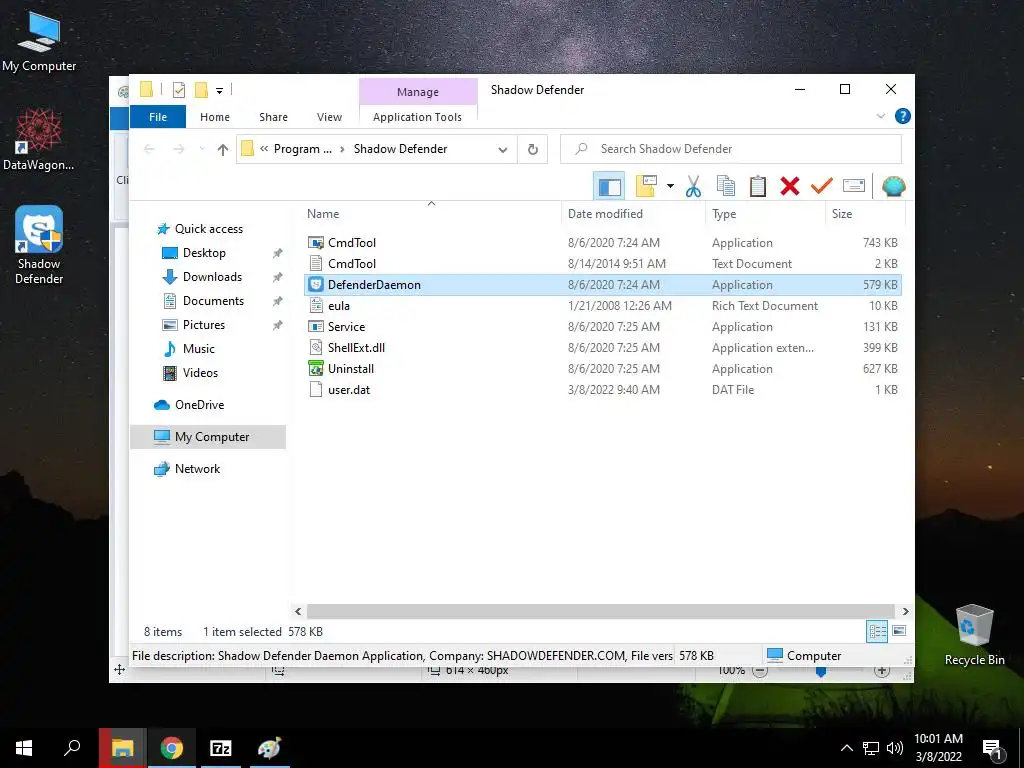Toggle the preview/navigation pane toolbar icon
Screen dimensions: 1024x768
click(609, 187)
